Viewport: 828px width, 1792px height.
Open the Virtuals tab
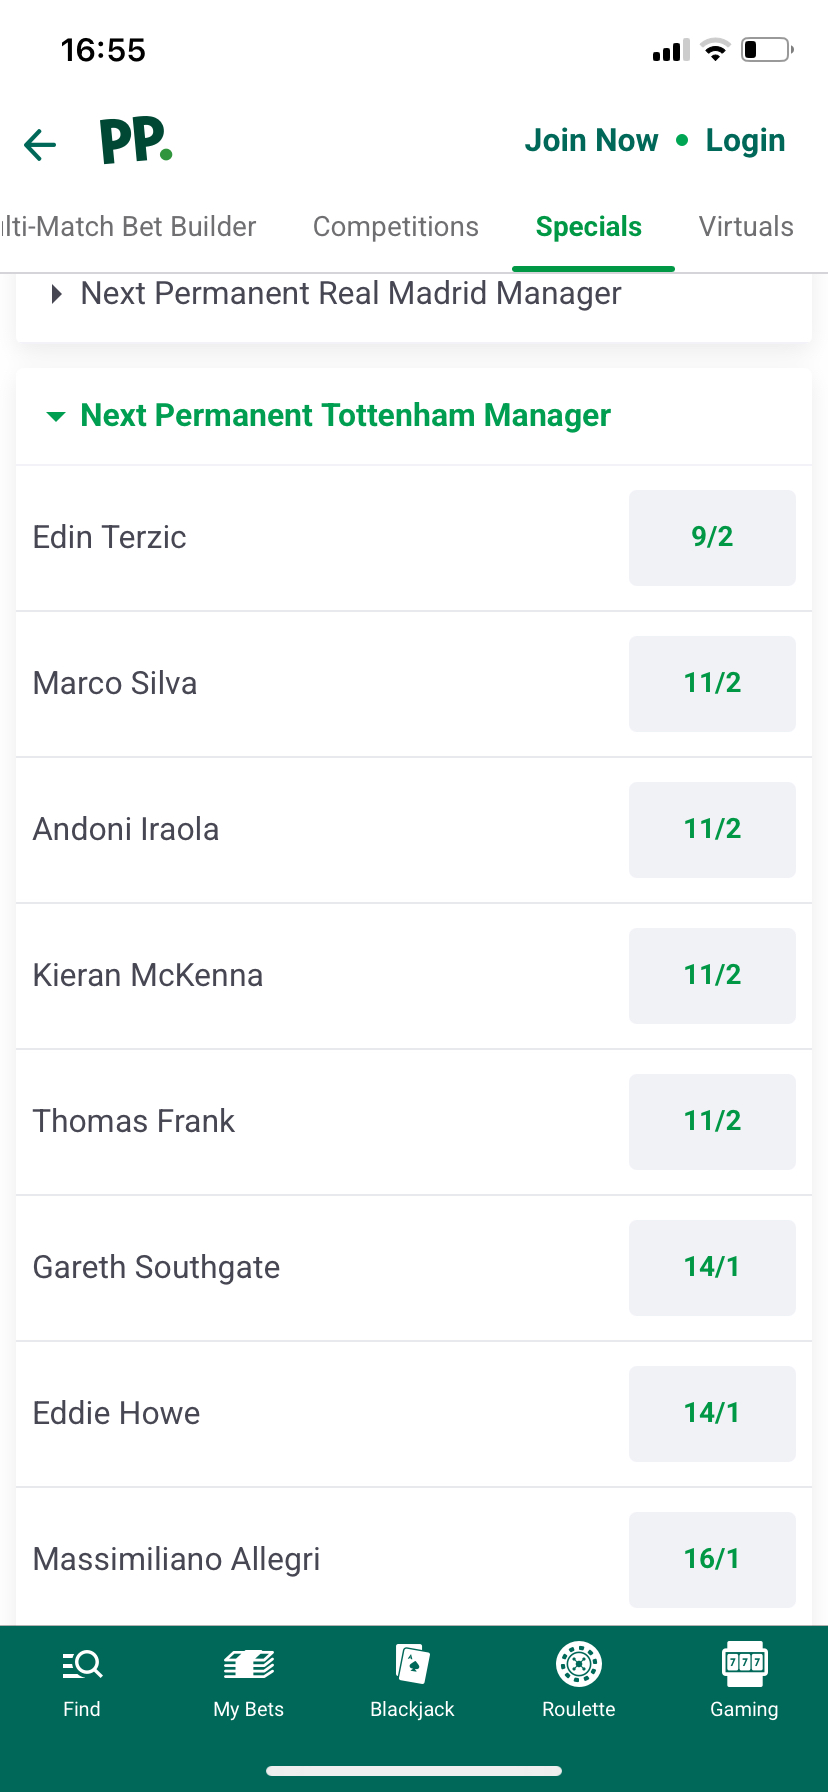(746, 227)
